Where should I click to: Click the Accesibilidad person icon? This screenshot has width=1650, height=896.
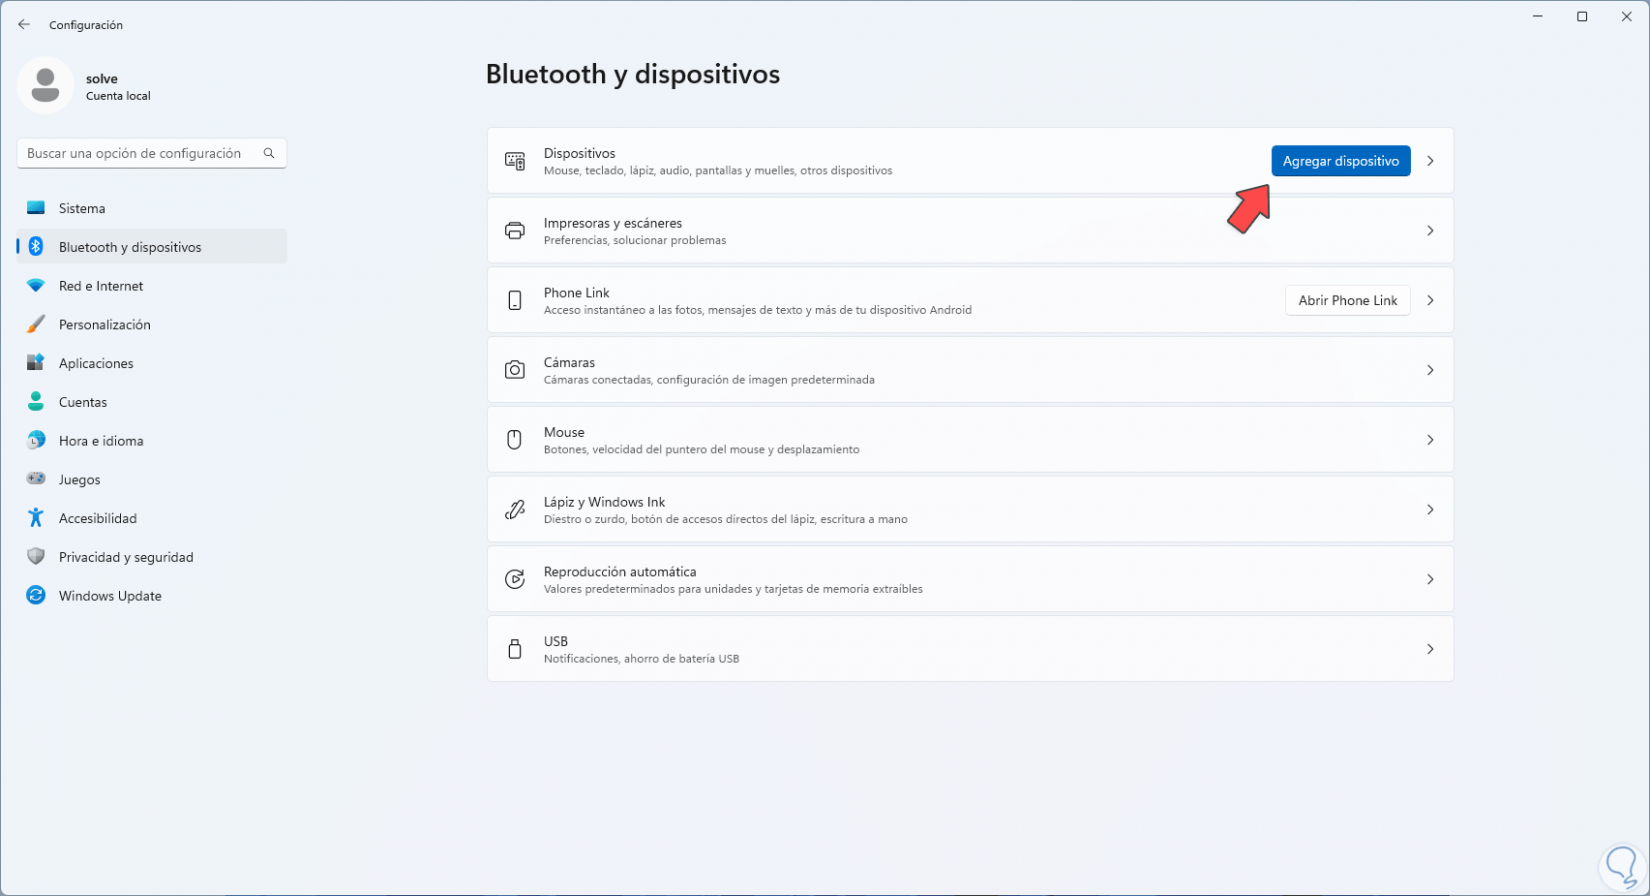pos(36,518)
